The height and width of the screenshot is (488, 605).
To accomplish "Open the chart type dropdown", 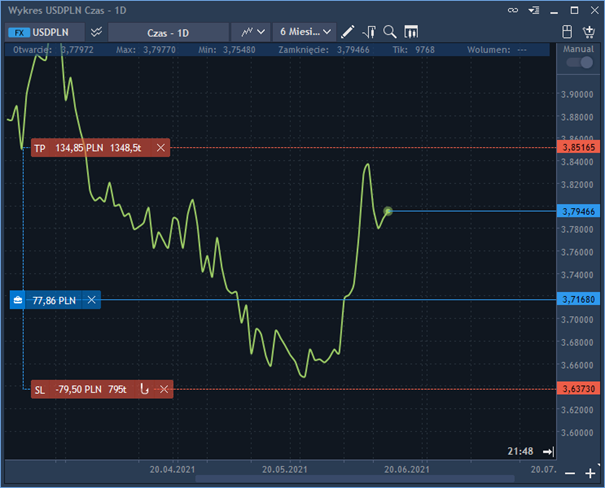I will click(252, 32).
